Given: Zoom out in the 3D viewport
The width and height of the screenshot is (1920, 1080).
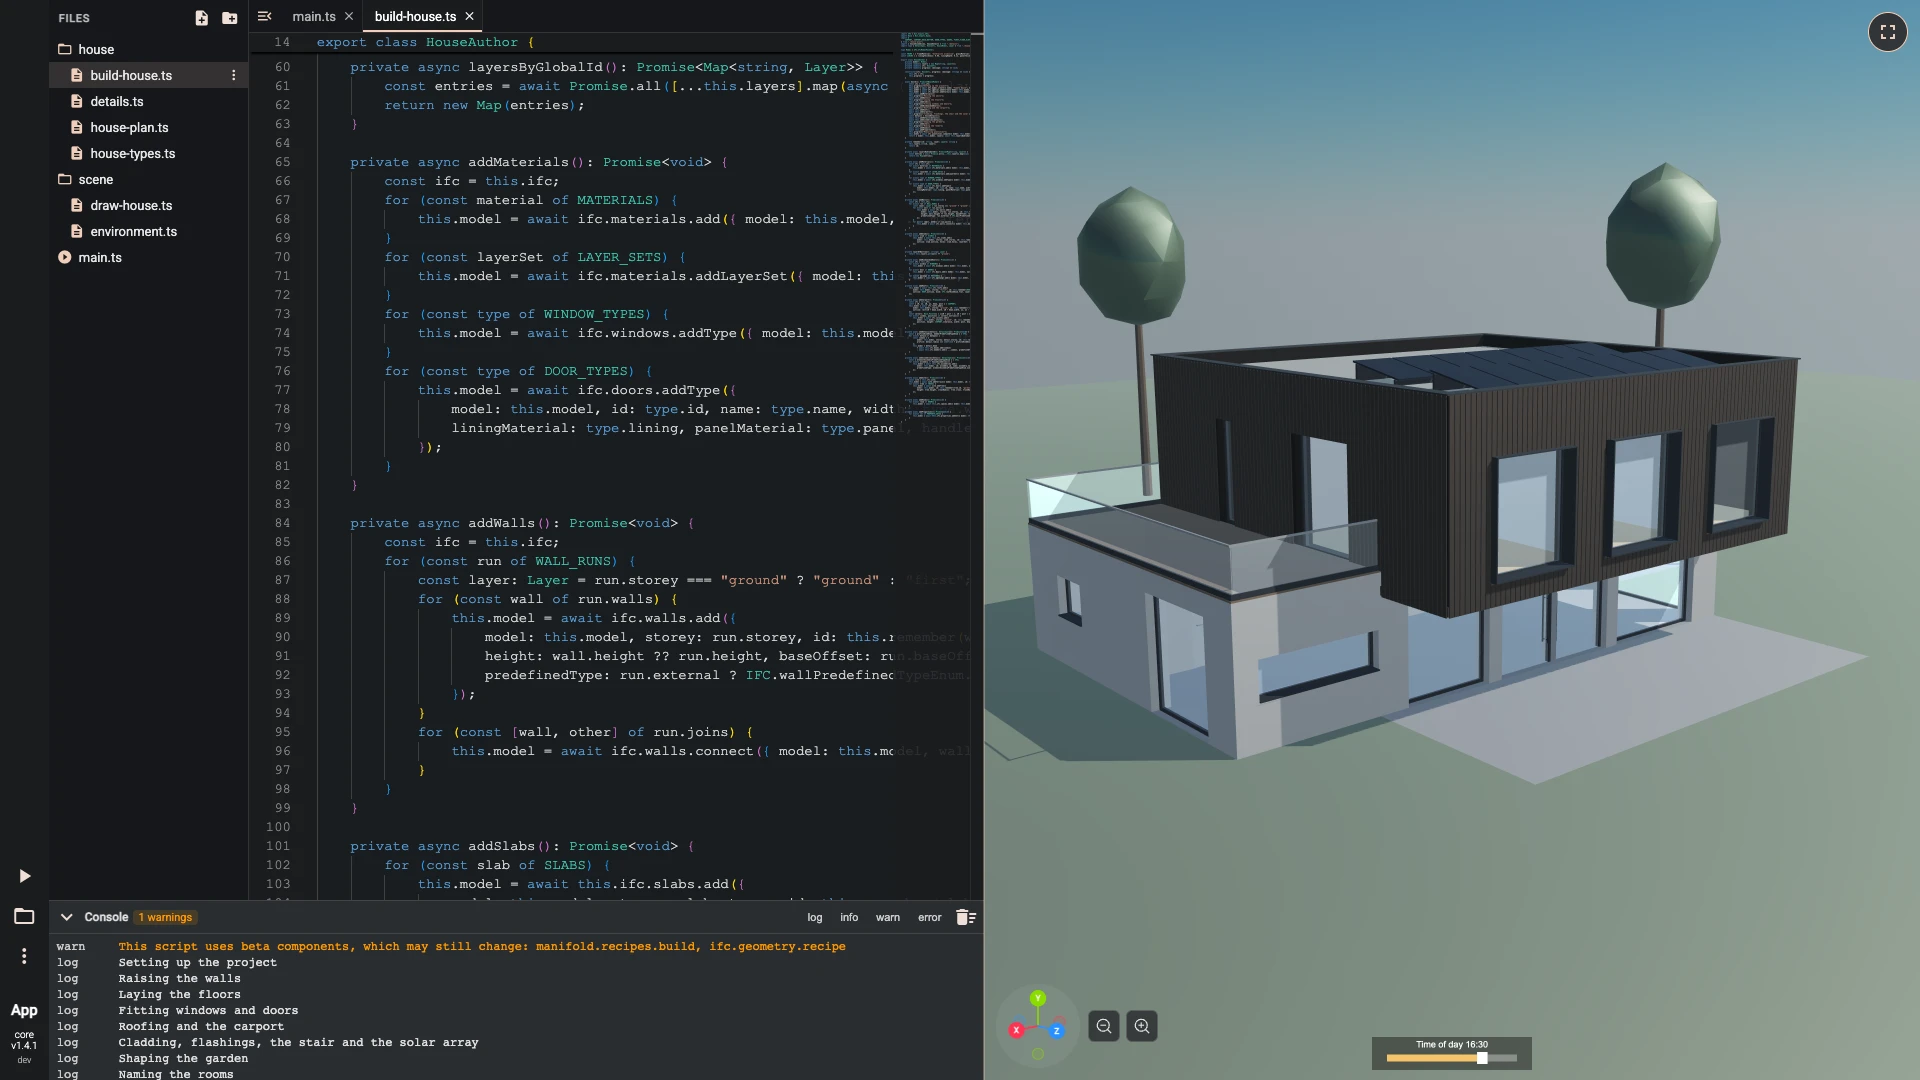Looking at the screenshot, I should pyautogui.click(x=1104, y=1026).
